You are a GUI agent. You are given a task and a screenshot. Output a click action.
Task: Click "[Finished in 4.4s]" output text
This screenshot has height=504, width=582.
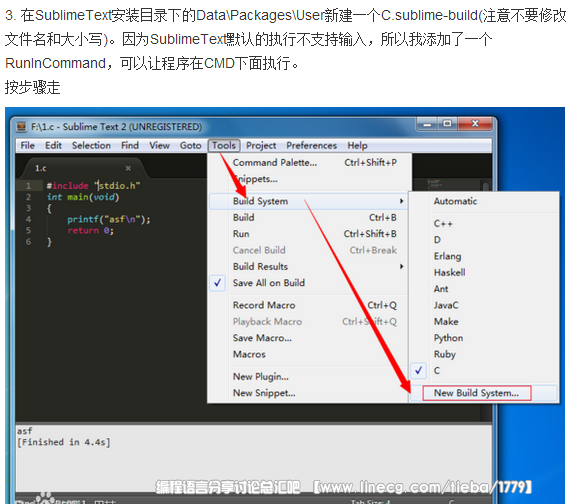click(63, 442)
